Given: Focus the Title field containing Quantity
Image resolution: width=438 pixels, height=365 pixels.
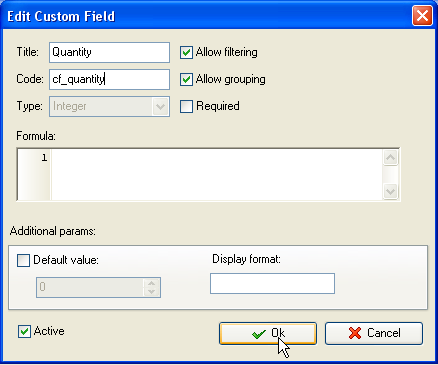Looking at the screenshot, I should click(109, 52).
